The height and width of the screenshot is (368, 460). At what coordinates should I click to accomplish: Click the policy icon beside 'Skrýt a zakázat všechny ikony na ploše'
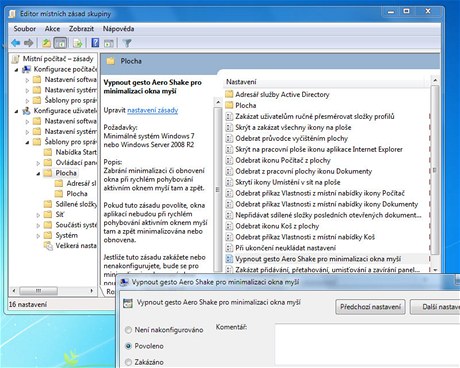coord(229,127)
